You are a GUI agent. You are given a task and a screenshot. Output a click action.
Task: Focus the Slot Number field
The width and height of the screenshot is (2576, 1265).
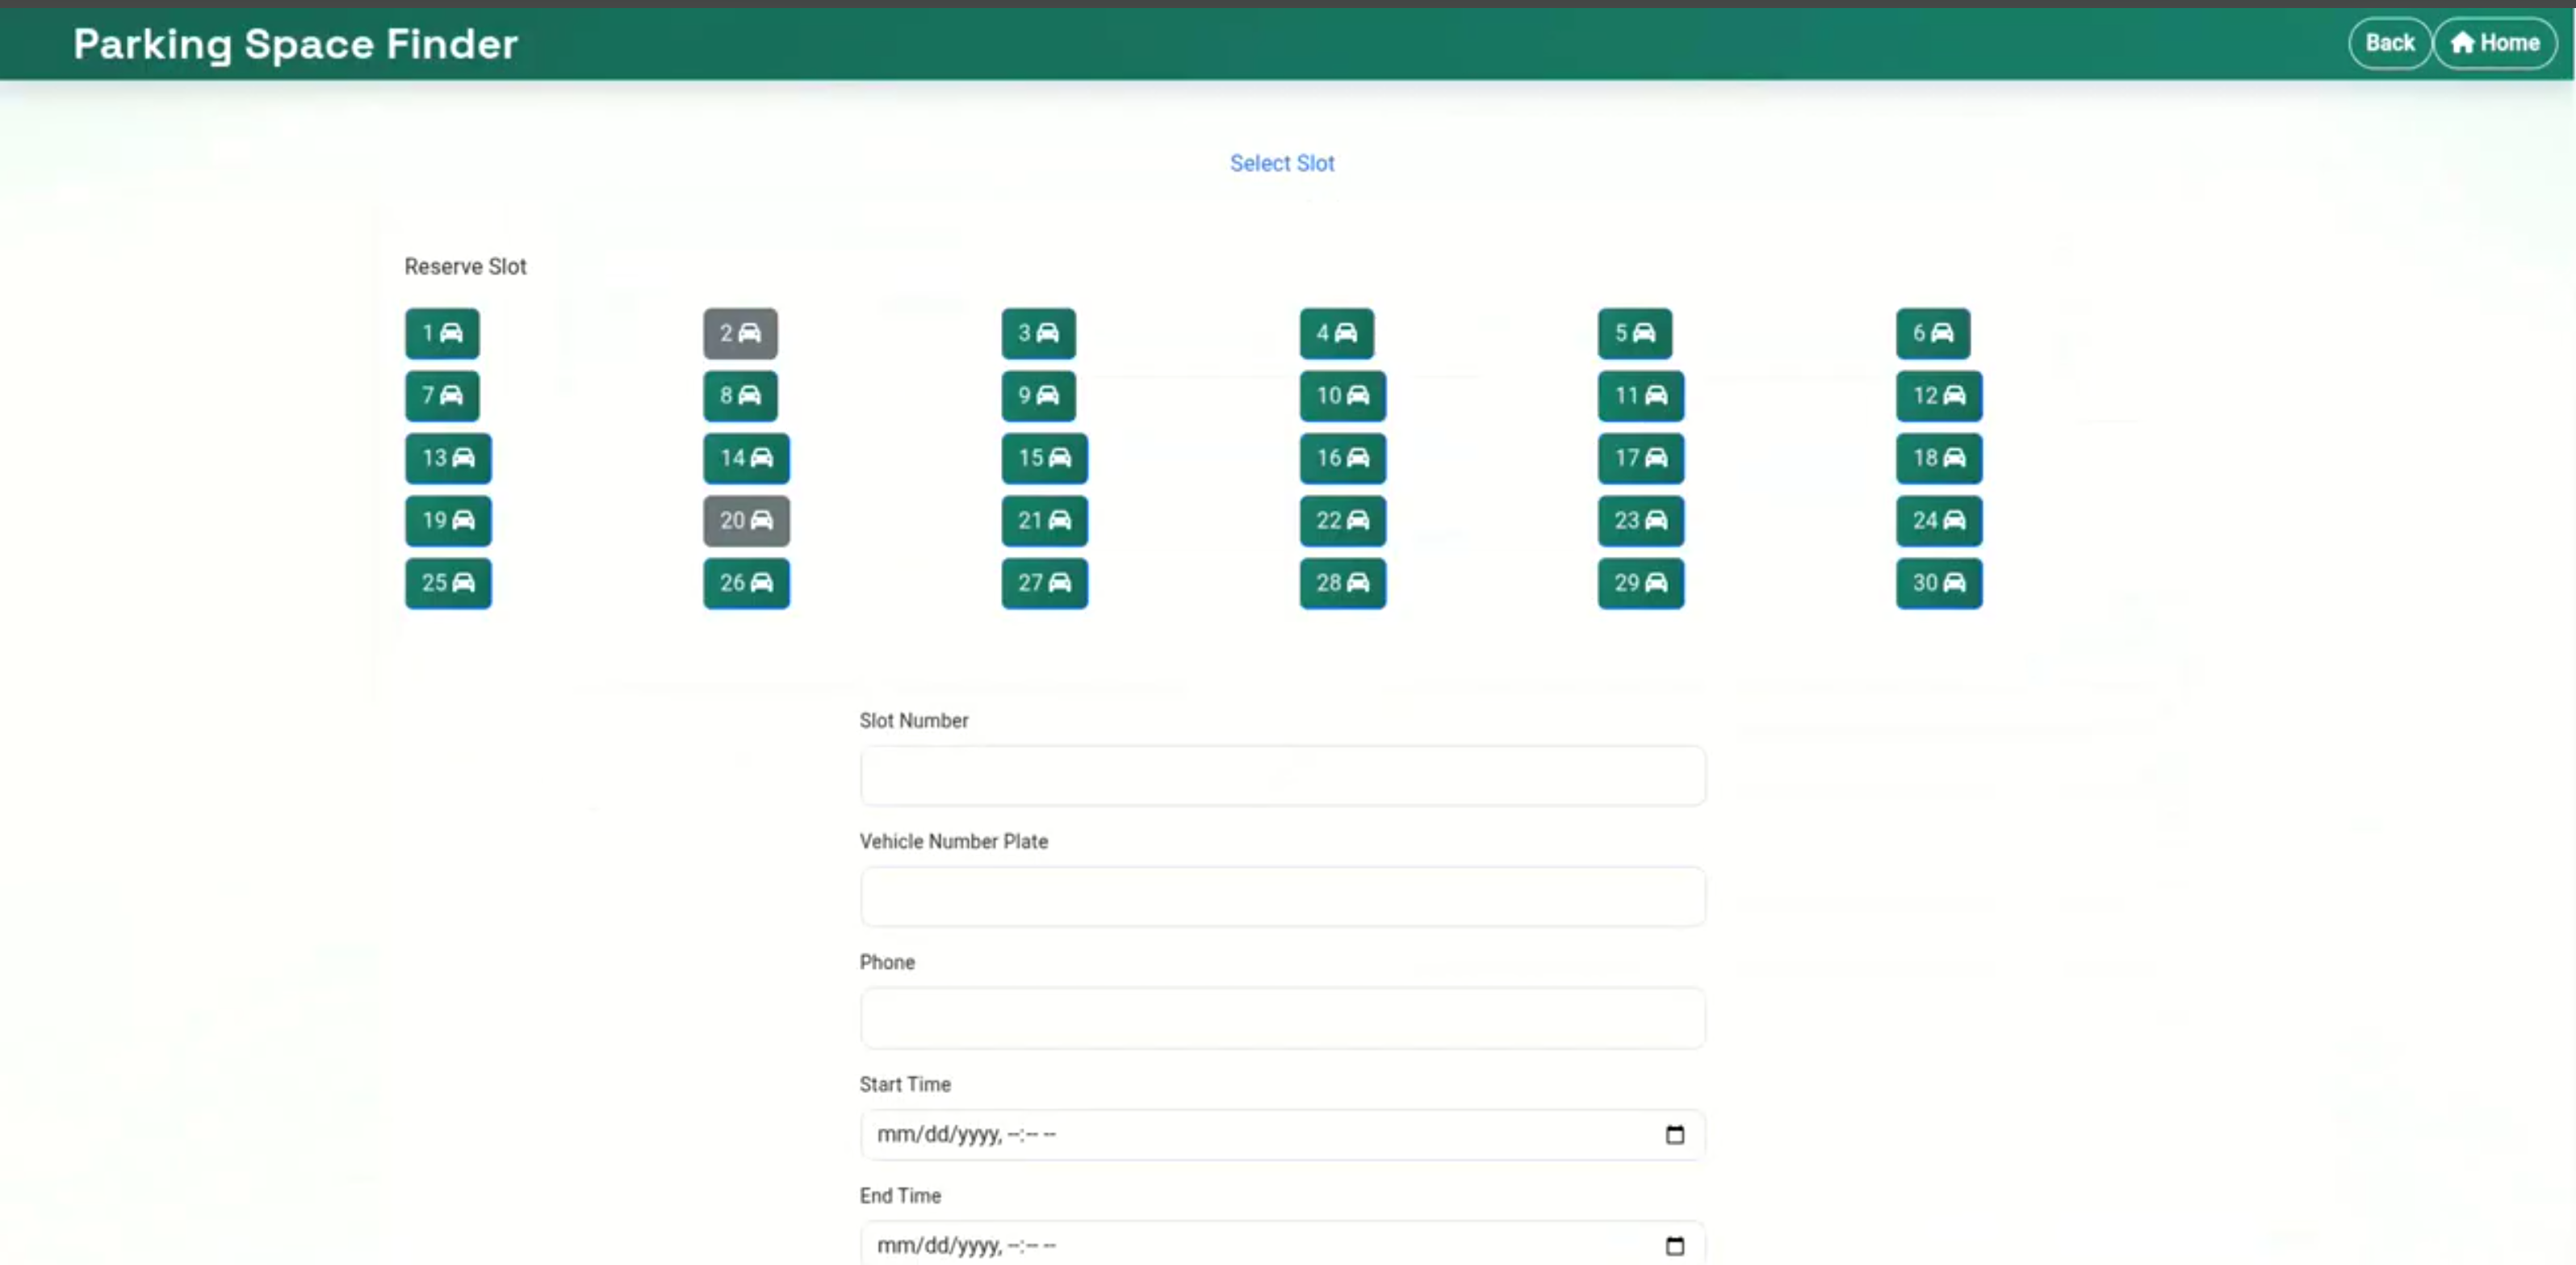[x=1283, y=776]
